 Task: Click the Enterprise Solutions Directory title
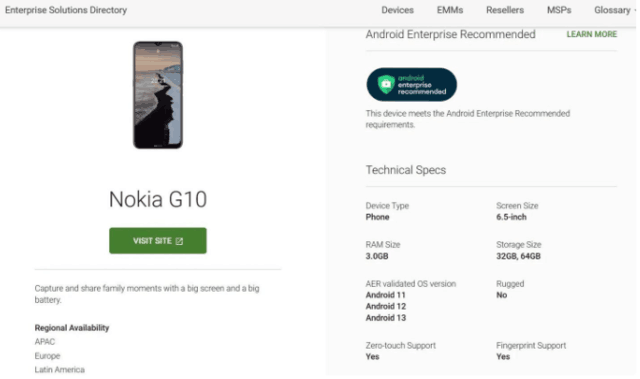[66, 10]
